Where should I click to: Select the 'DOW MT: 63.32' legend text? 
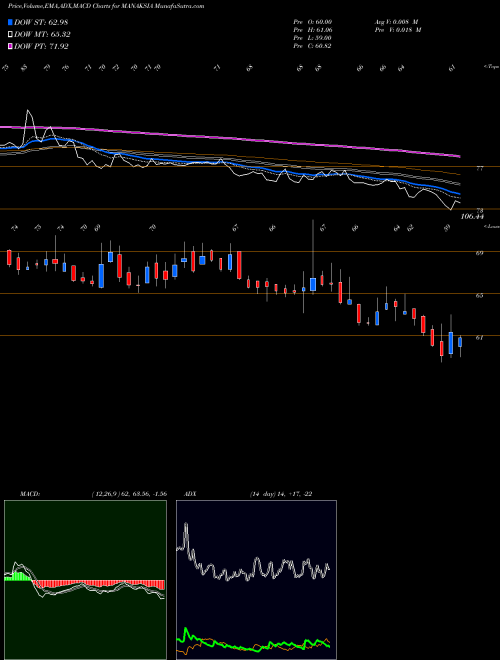(42, 35)
